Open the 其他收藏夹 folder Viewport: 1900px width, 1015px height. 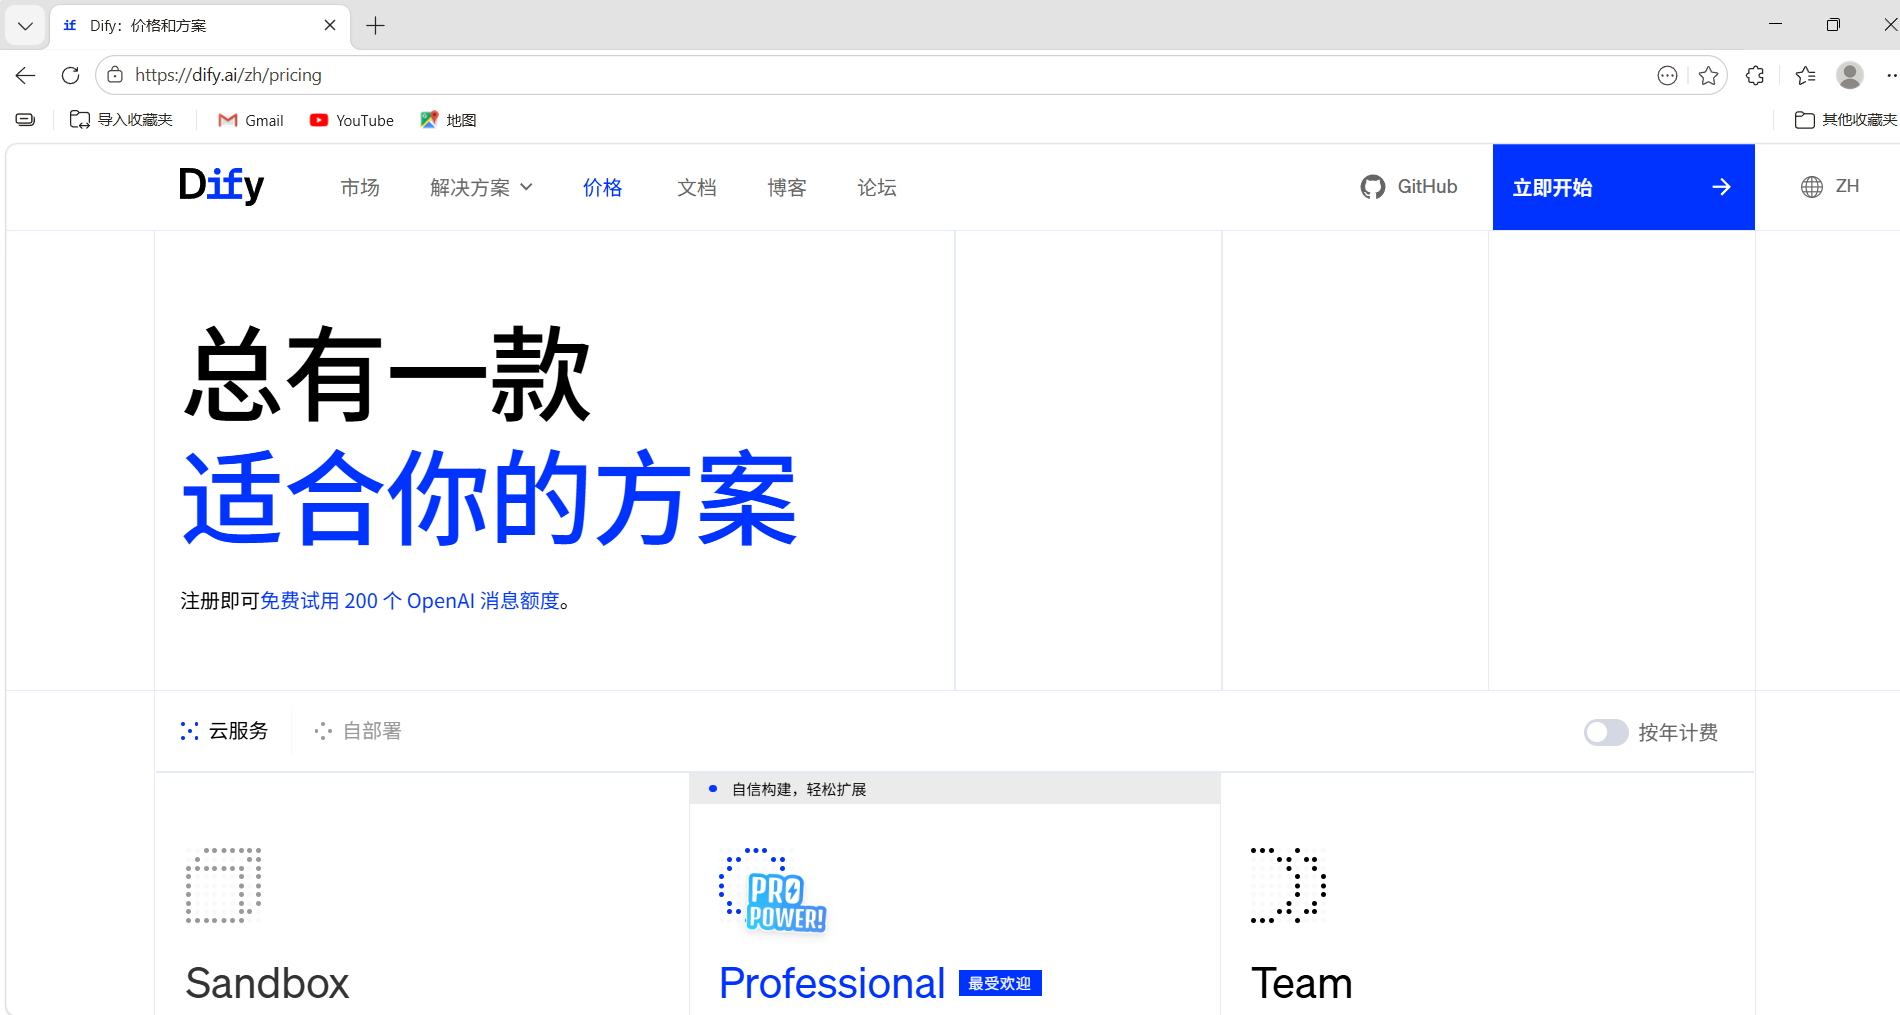click(x=1846, y=120)
